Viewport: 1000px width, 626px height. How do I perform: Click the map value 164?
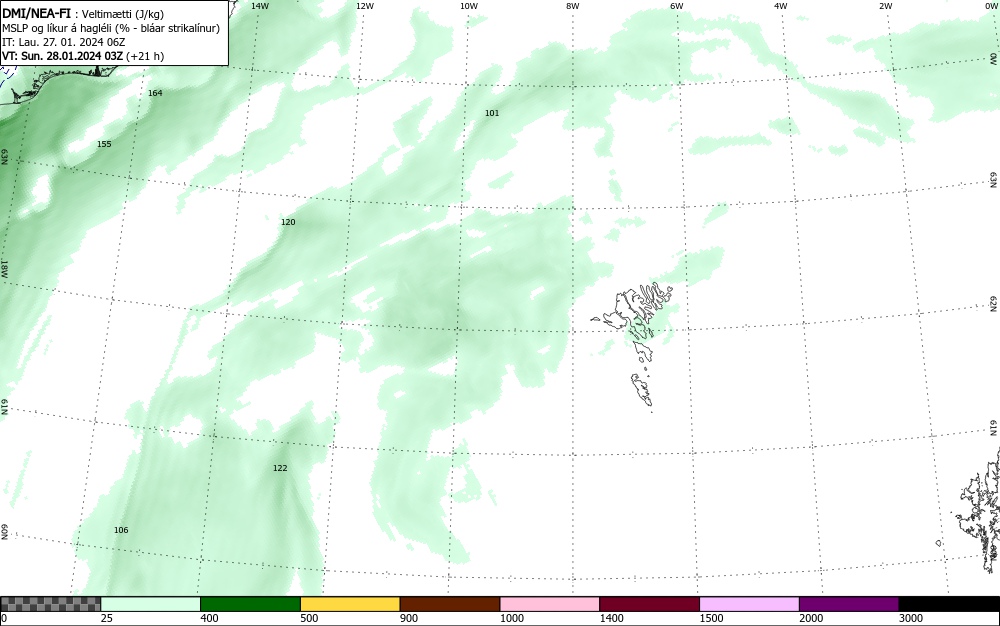click(x=155, y=93)
